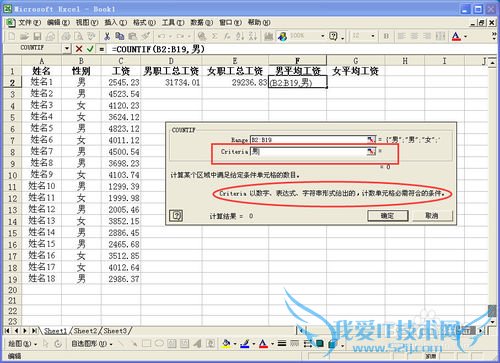
Task: Click the Center alignment icon
Action: [x=414, y=36]
